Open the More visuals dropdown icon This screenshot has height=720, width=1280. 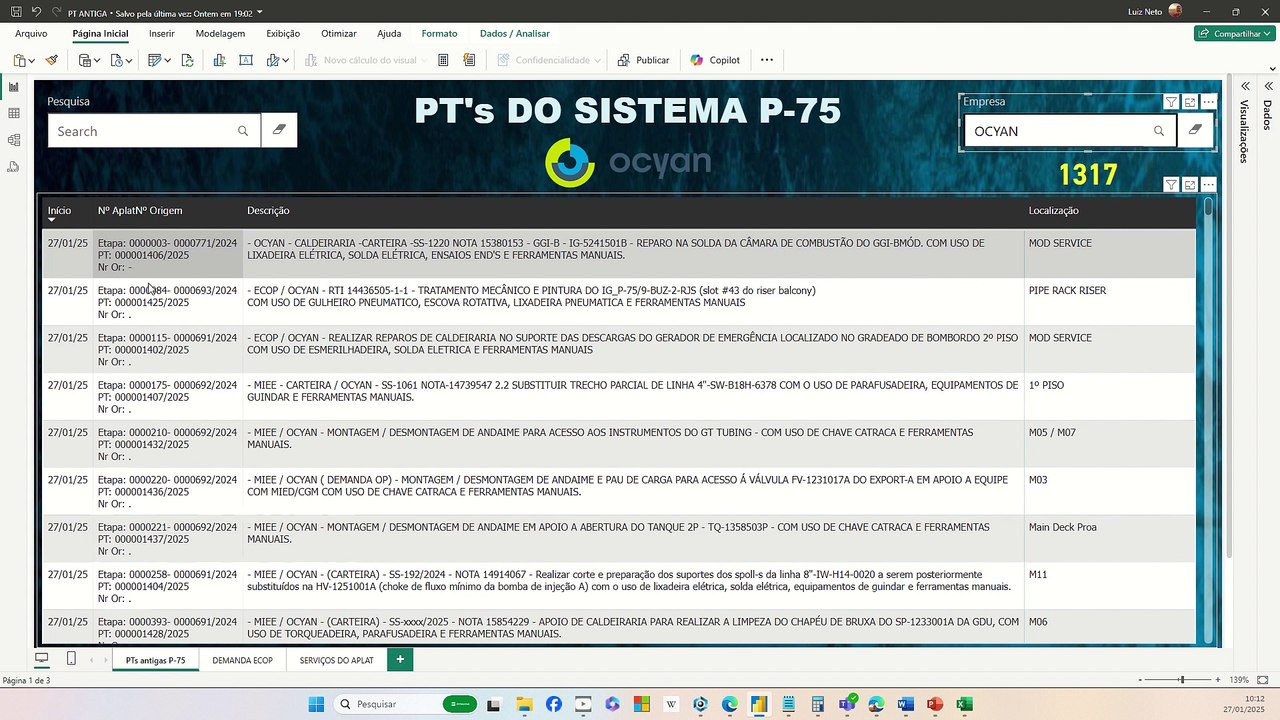tap(277, 60)
